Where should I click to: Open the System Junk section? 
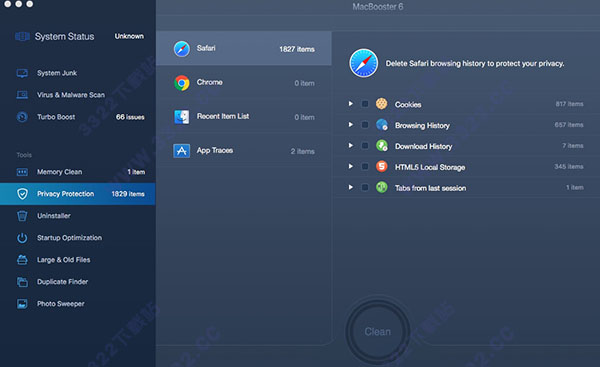tap(78, 73)
